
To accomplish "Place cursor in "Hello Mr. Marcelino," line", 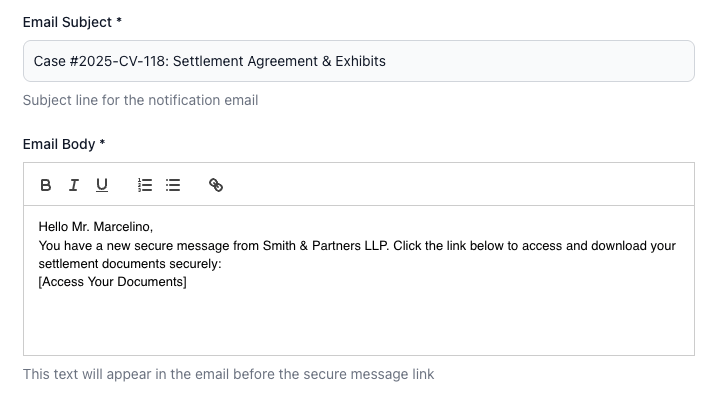I will tap(96, 226).
